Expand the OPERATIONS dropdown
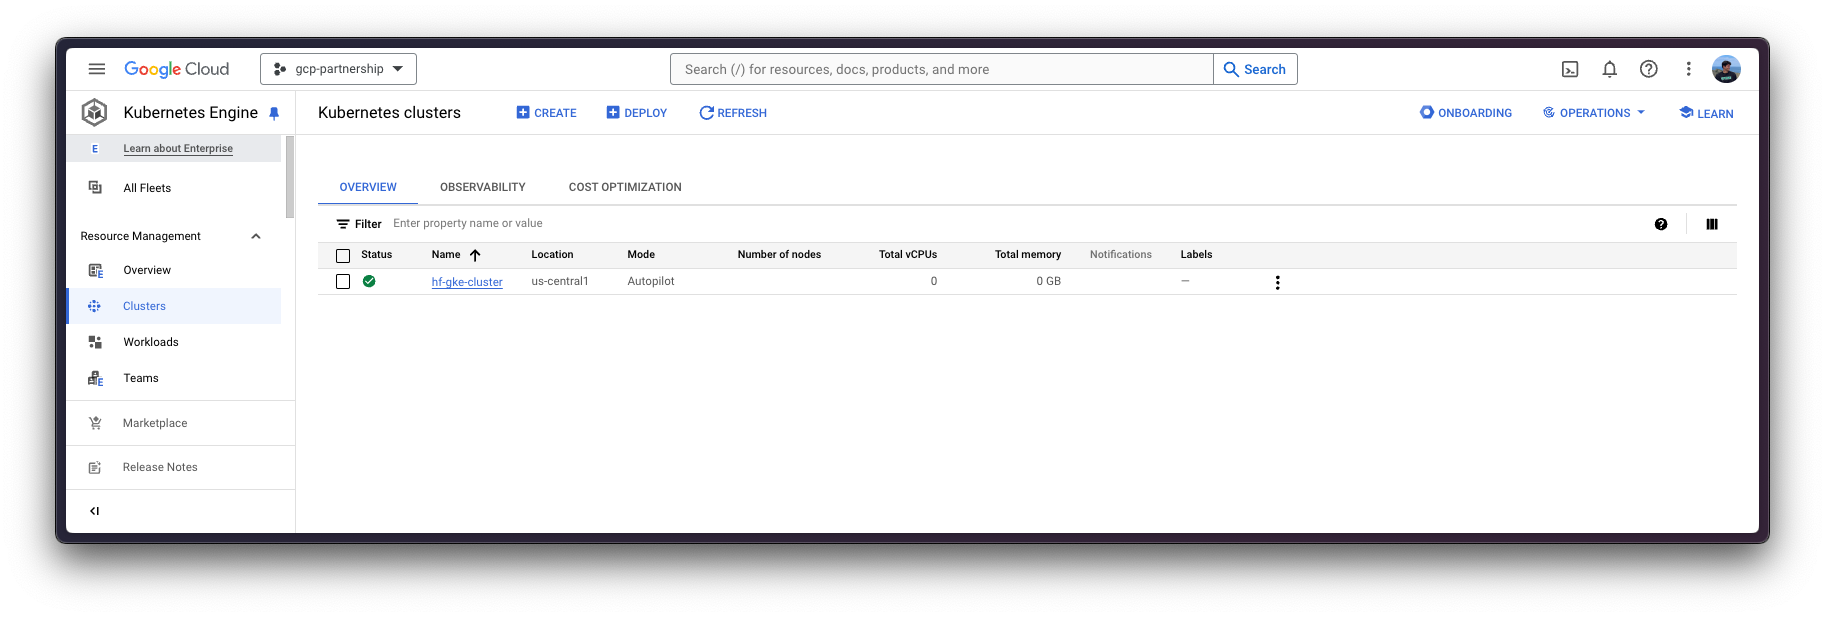1825x617 pixels. (1593, 113)
